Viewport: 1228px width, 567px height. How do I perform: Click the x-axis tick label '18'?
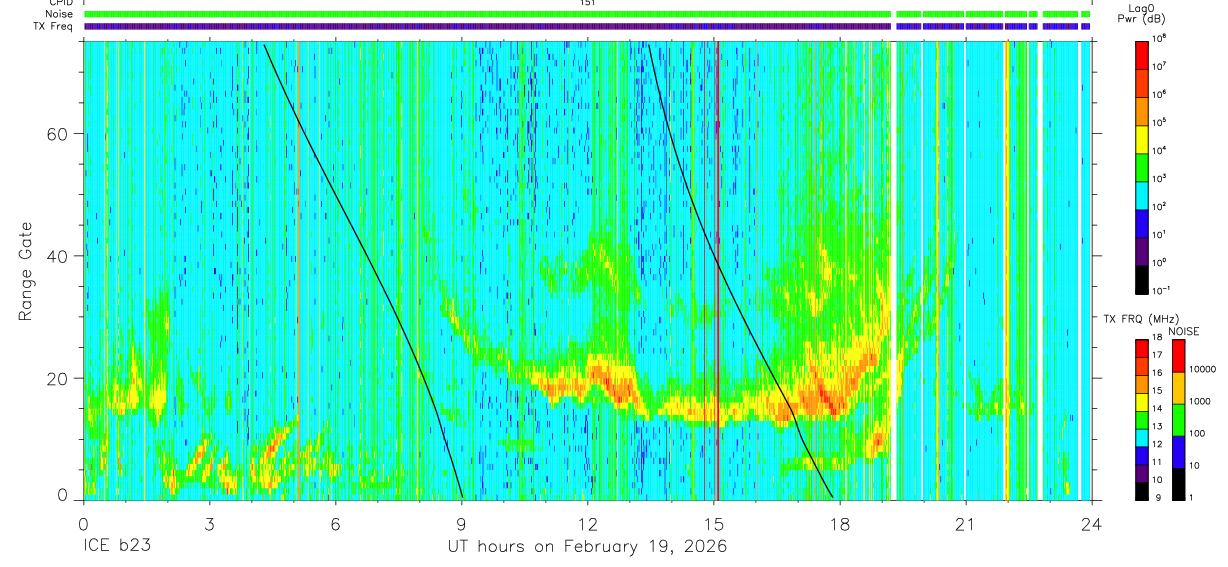[x=840, y=524]
